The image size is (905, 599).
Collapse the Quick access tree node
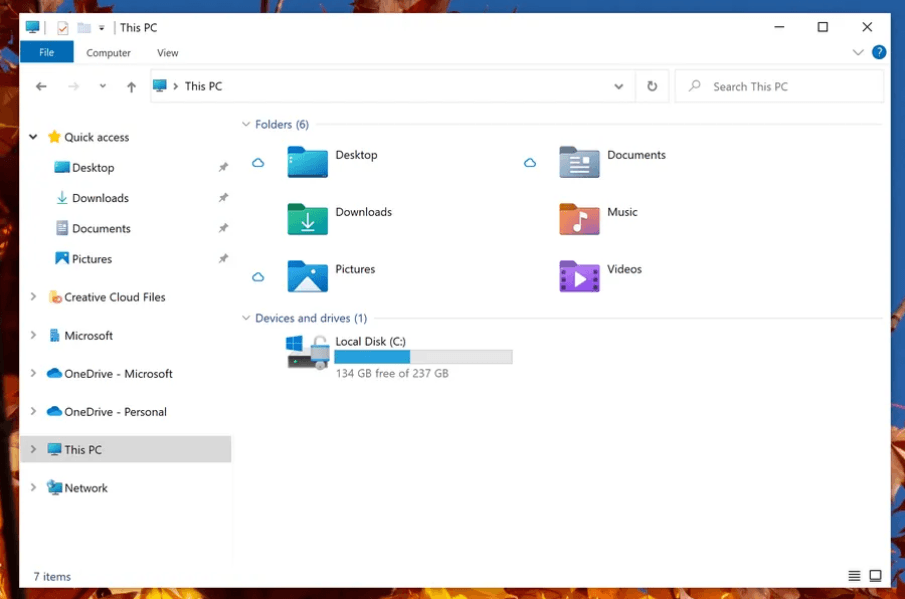[33, 137]
